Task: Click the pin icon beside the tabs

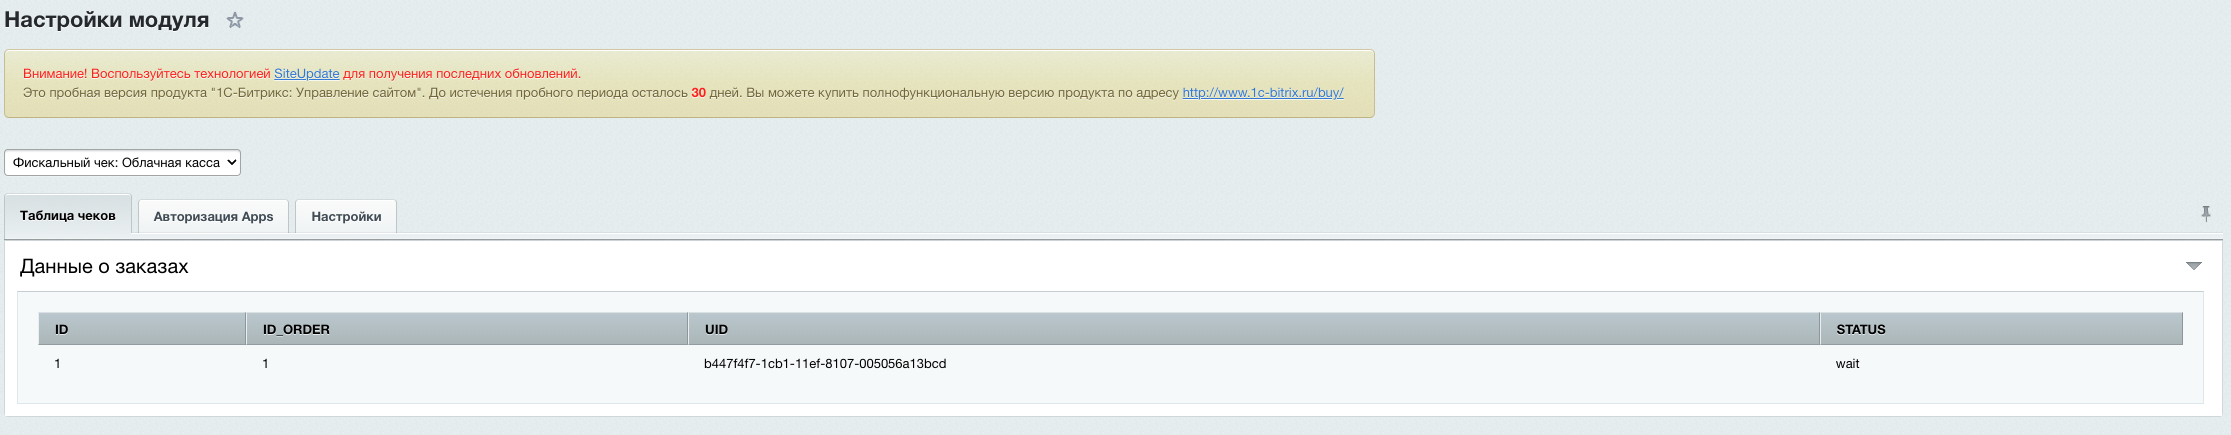Action: point(2205,213)
